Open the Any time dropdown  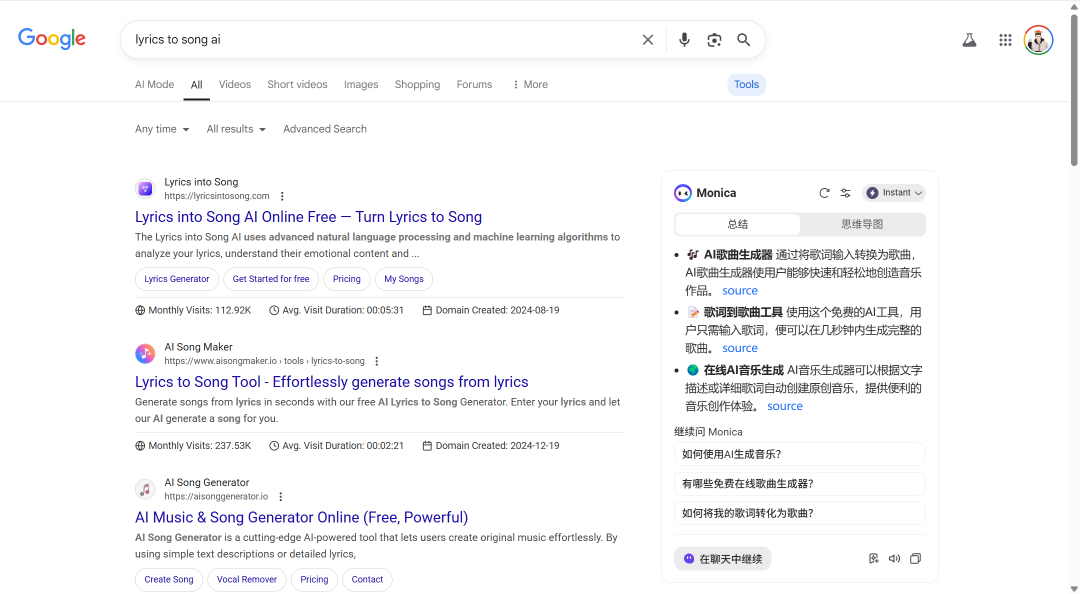click(162, 129)
